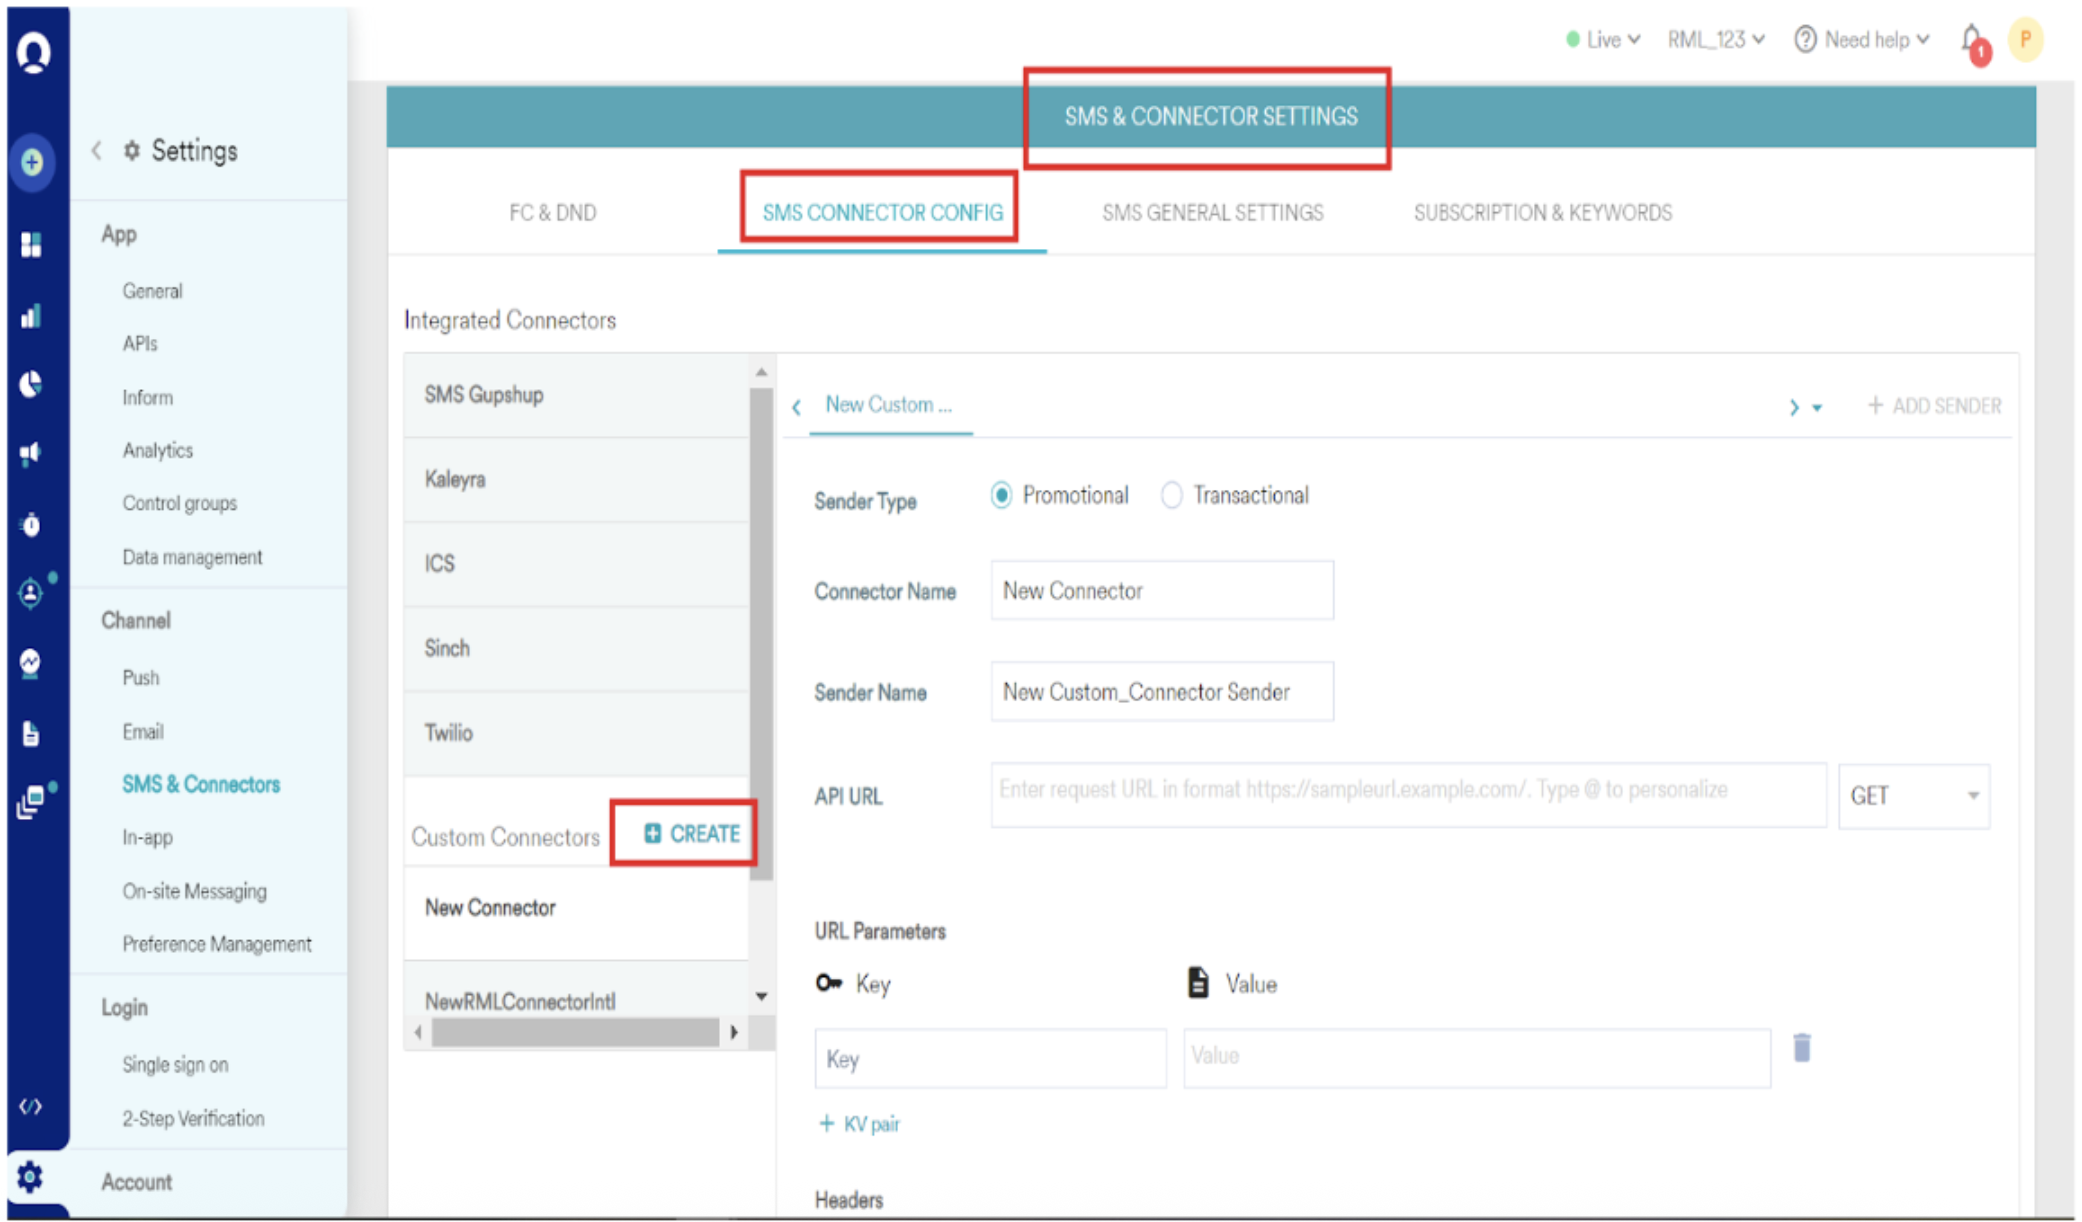Image resolution: width=2082 pixels, height=1222 pixels.
Task: Open the bar chart icon in left rail
Action: 31,316
